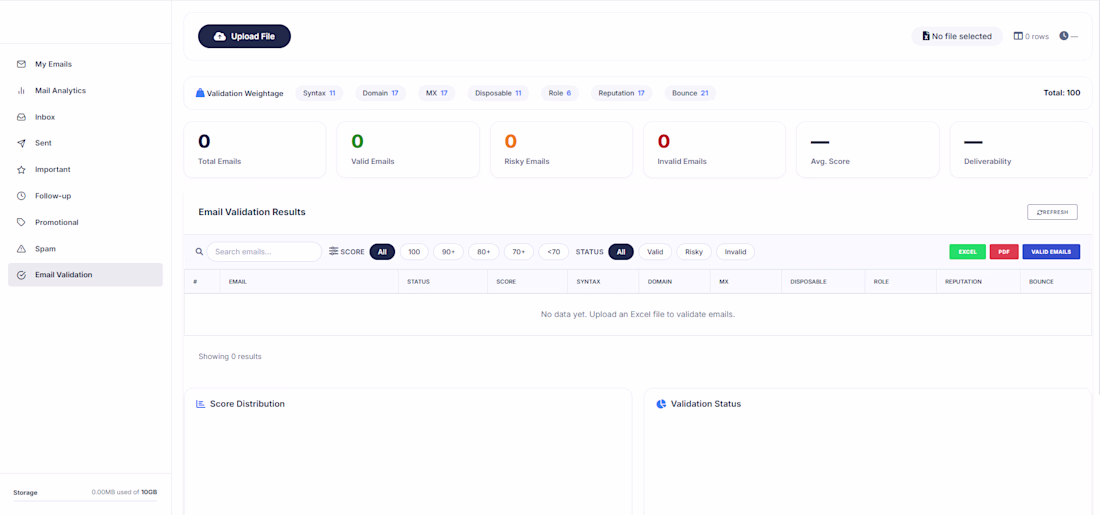Viewport: 1100px width, 515px height.
Task: Click the MX 17 weightage chip
Action: tap(436, 93)
